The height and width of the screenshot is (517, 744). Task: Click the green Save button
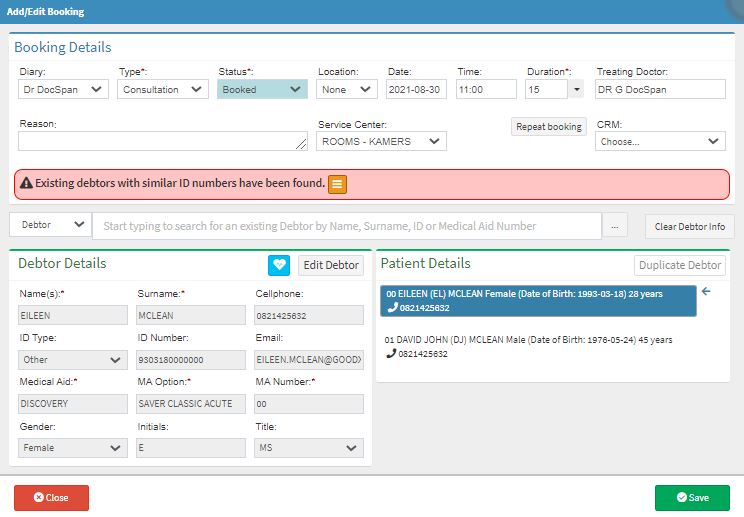(692, 498)
